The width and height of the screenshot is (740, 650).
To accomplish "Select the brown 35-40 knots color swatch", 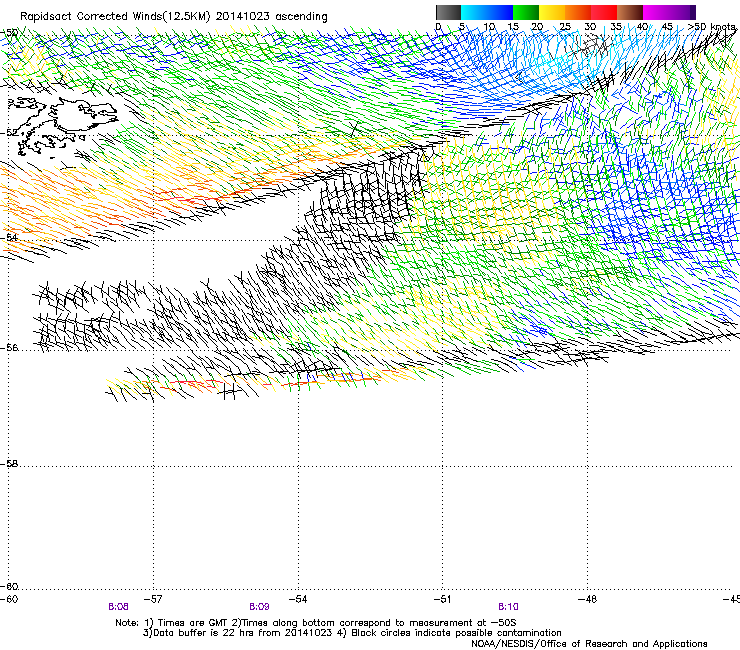I will coord(630,12).
